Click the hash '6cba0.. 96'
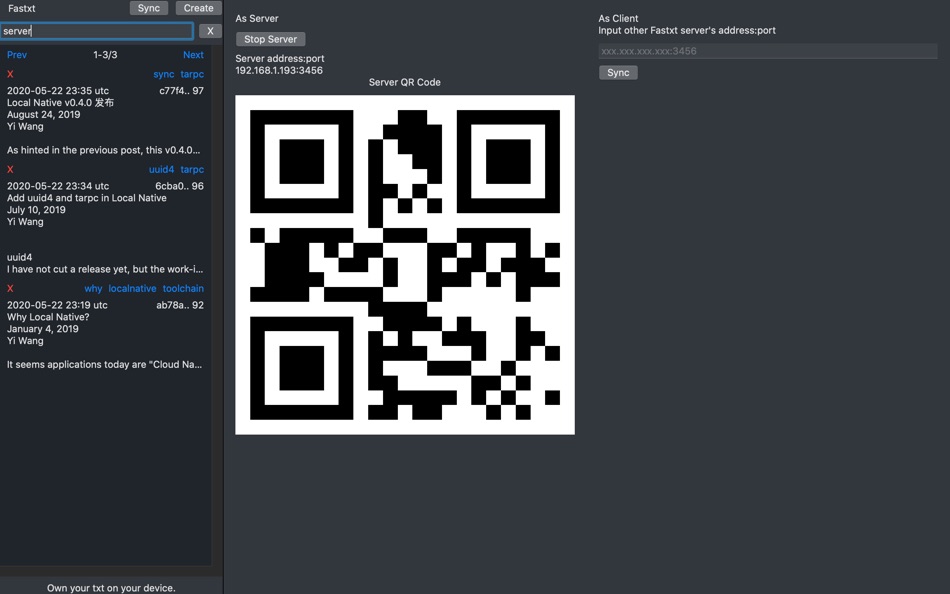 click(179, 186)
